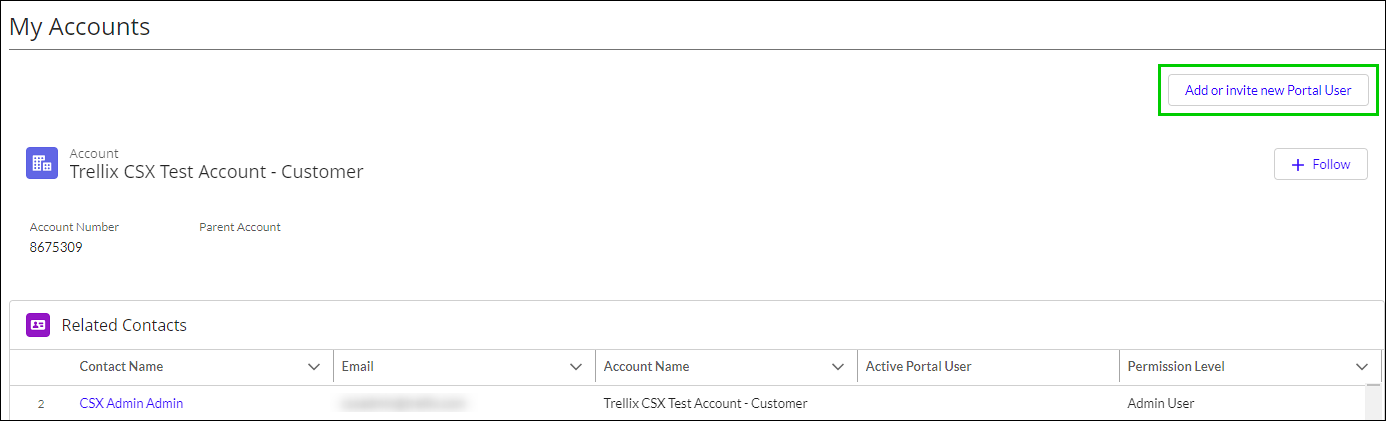Screen dimensions: 1386x421
Task: Sort by the Email header label
Action: [357, 367]
